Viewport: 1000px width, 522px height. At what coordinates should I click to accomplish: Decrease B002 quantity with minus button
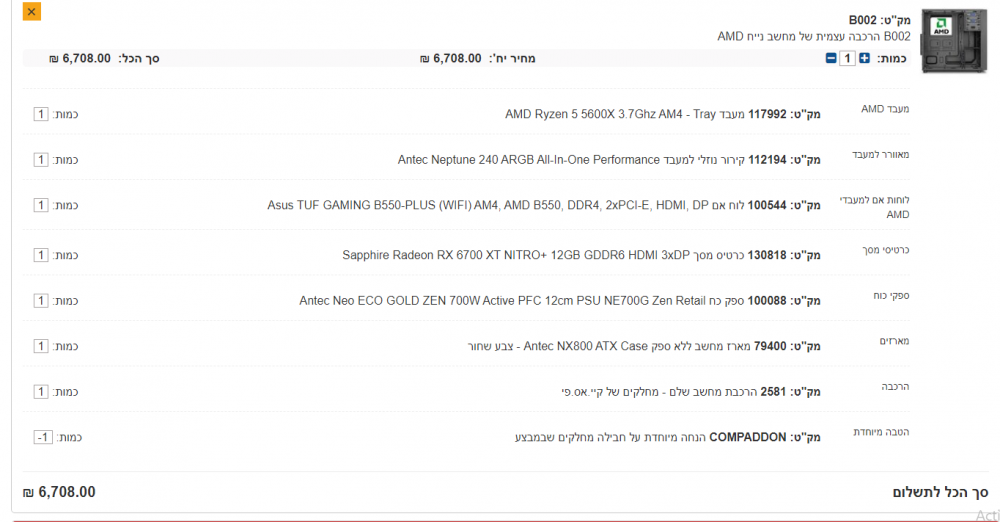click(x=831, y=58)
